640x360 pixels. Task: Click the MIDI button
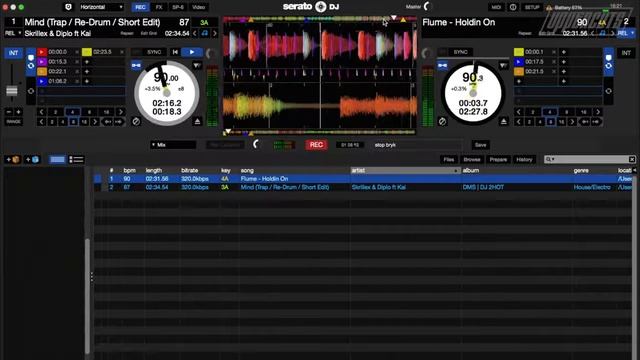click(x=496, y=7)
